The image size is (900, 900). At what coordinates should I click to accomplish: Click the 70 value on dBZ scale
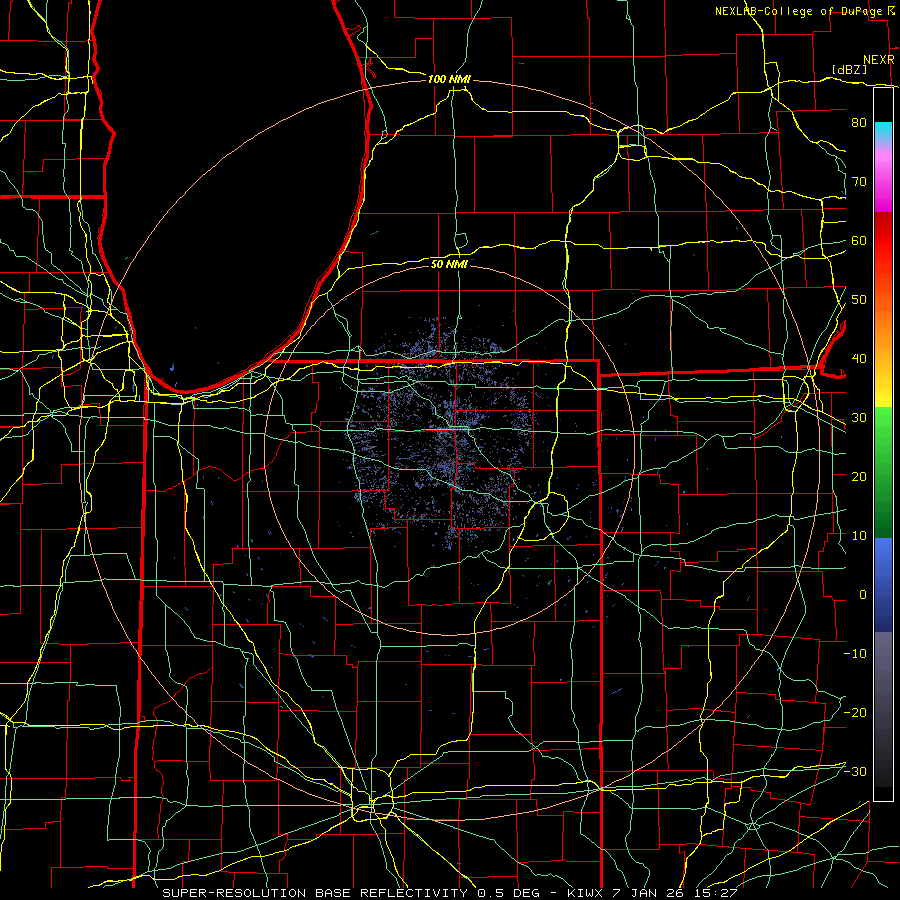click(x=859, y=181)
